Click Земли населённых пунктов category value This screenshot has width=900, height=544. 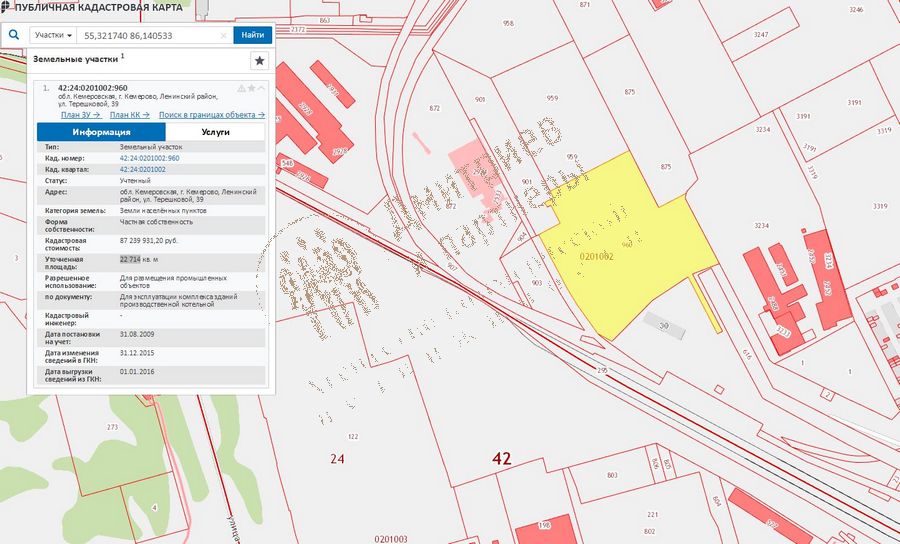(x=163, y=211)
